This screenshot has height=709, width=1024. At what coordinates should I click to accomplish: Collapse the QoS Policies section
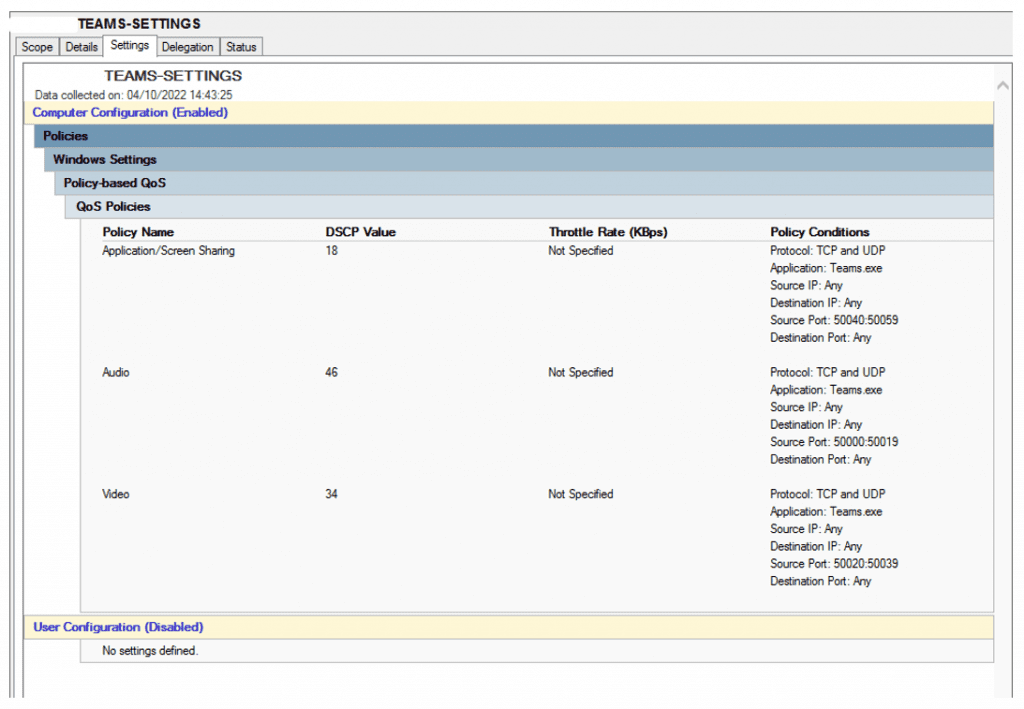coord(114,207)
